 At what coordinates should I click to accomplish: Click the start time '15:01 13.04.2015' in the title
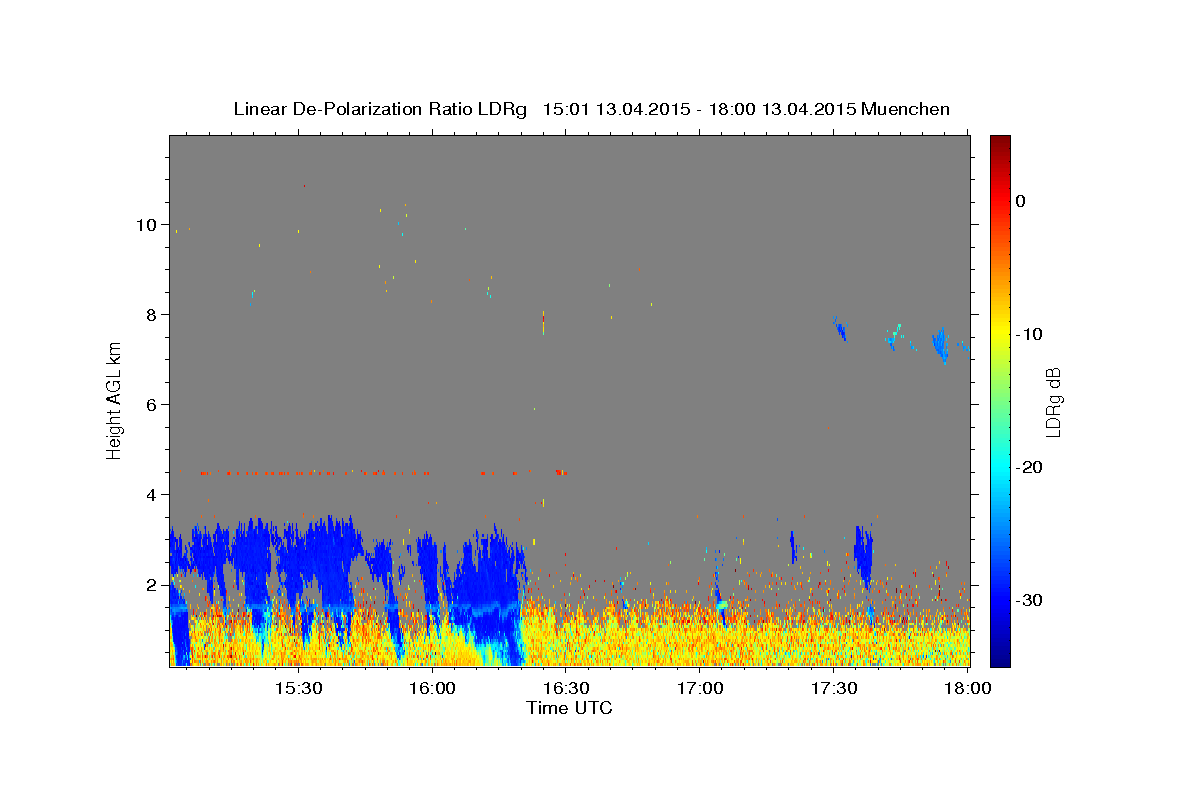(x=616, y=109)
